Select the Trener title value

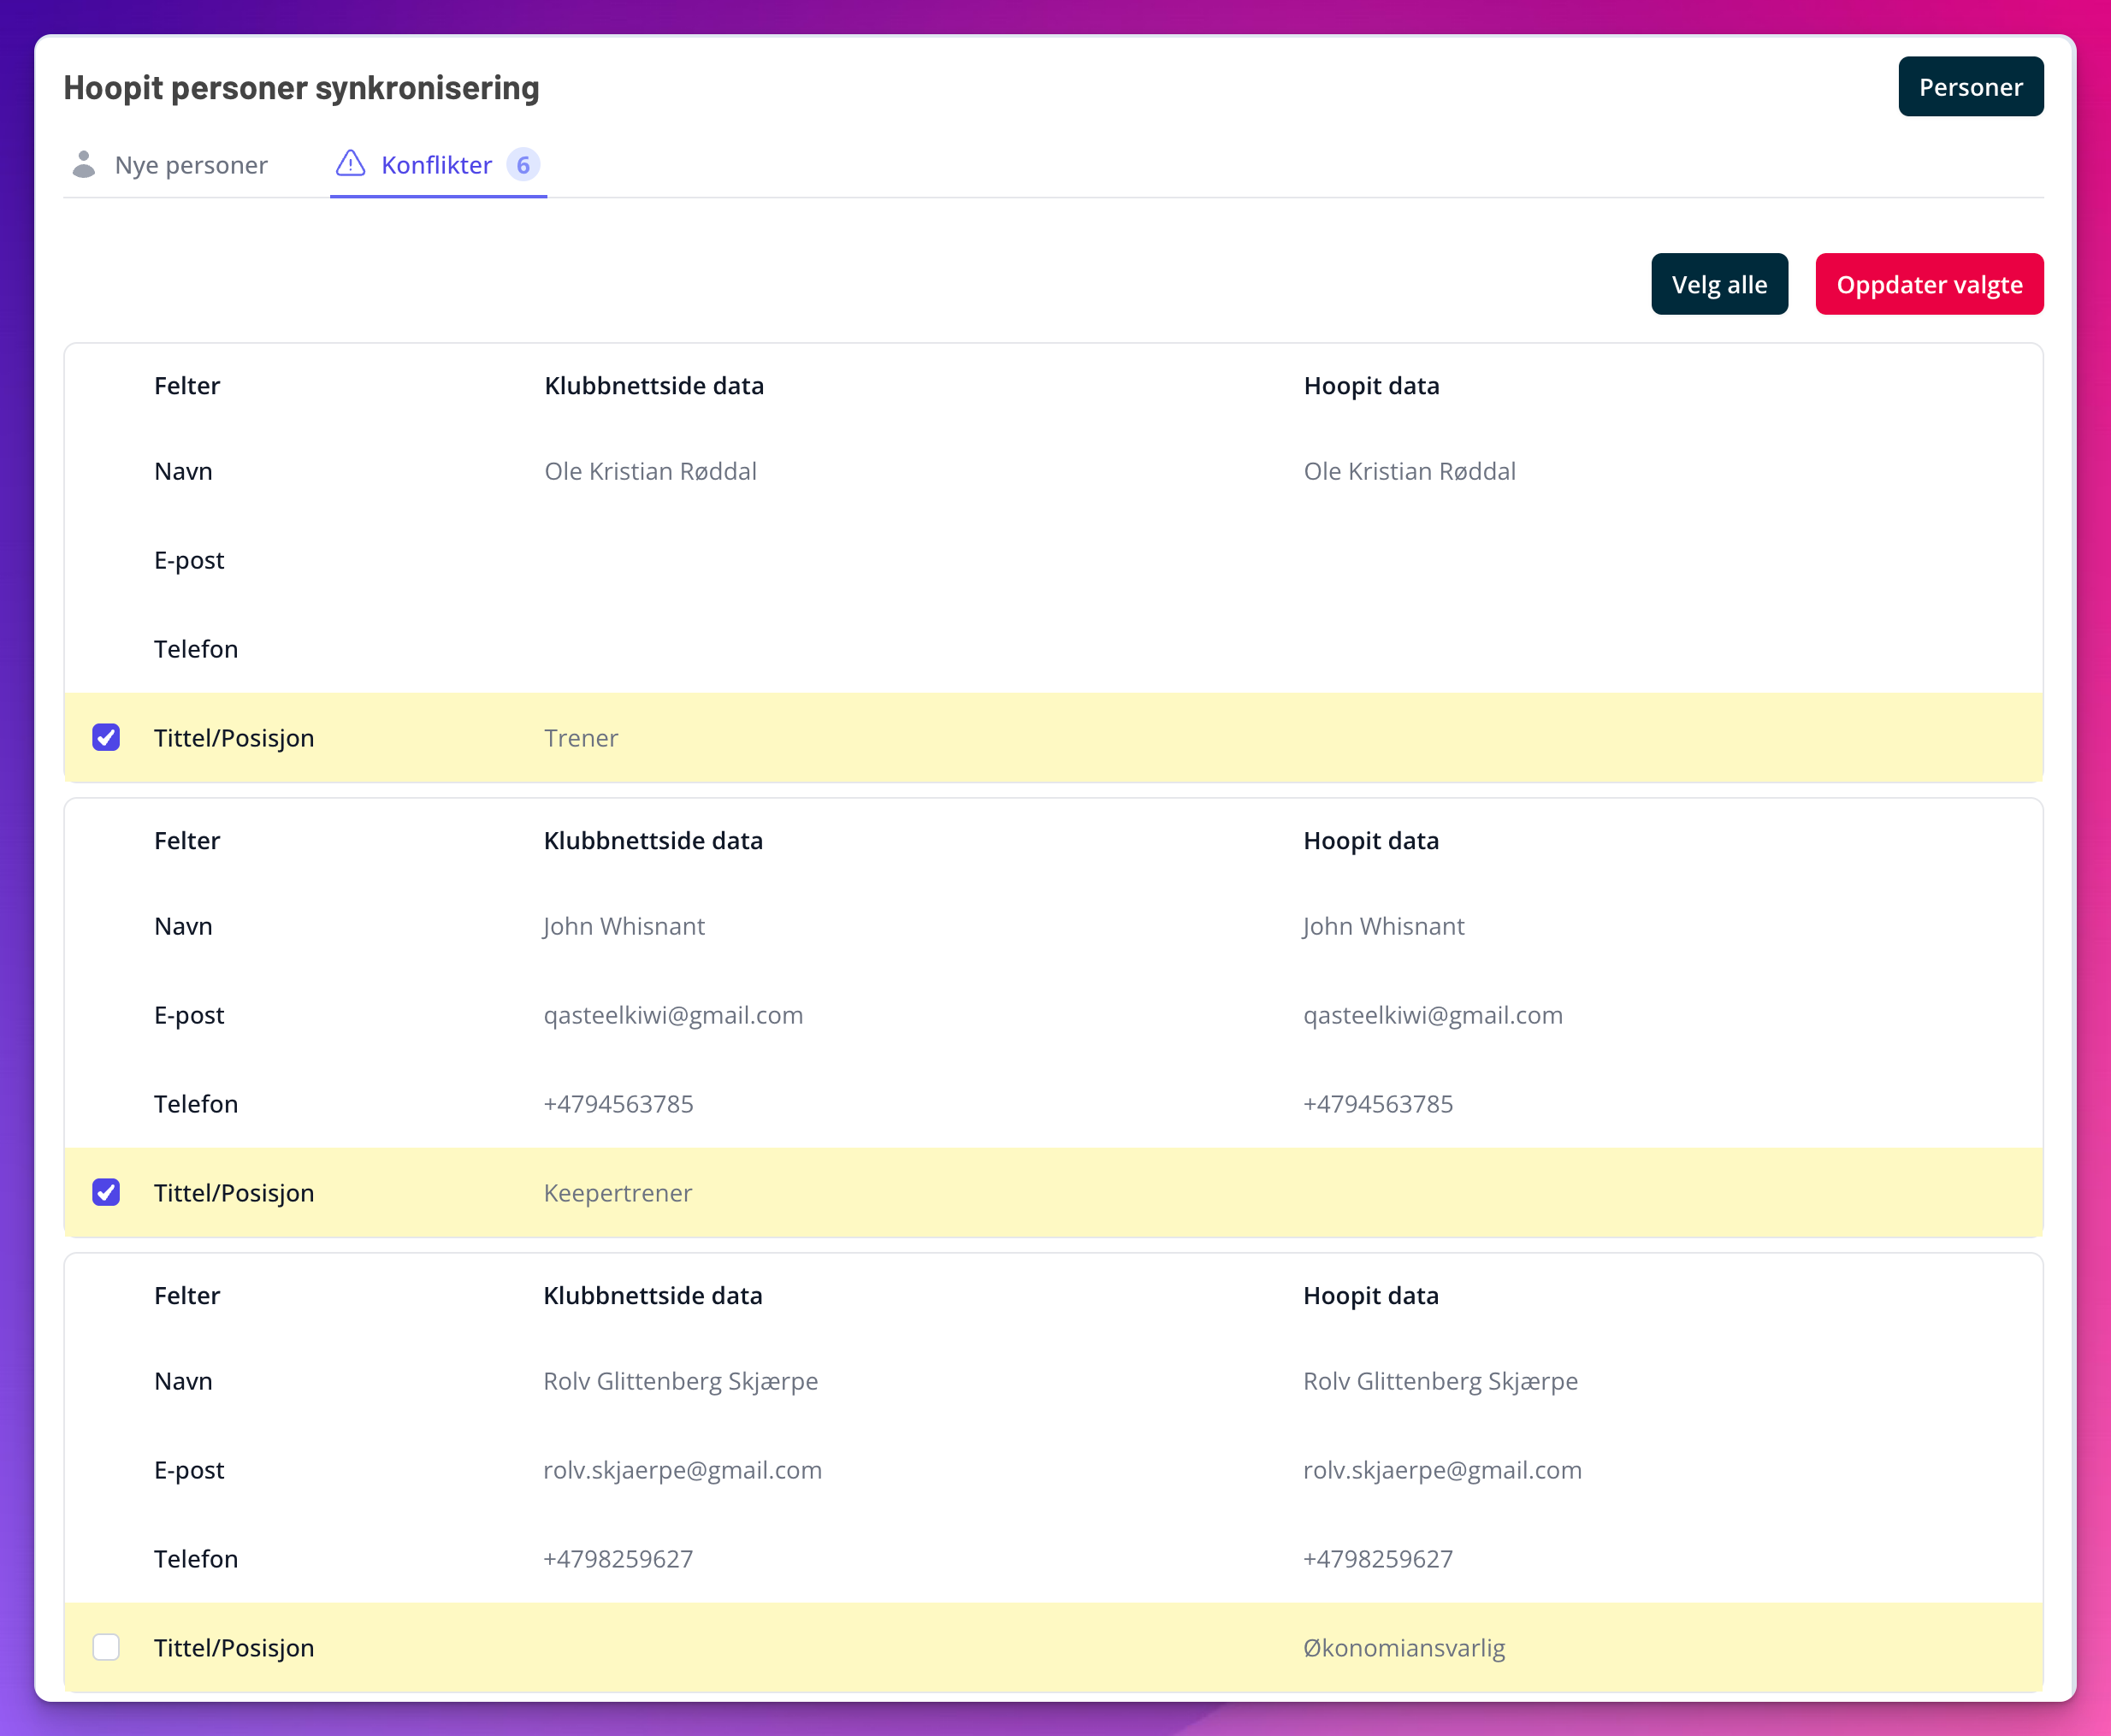pos(581,739)
